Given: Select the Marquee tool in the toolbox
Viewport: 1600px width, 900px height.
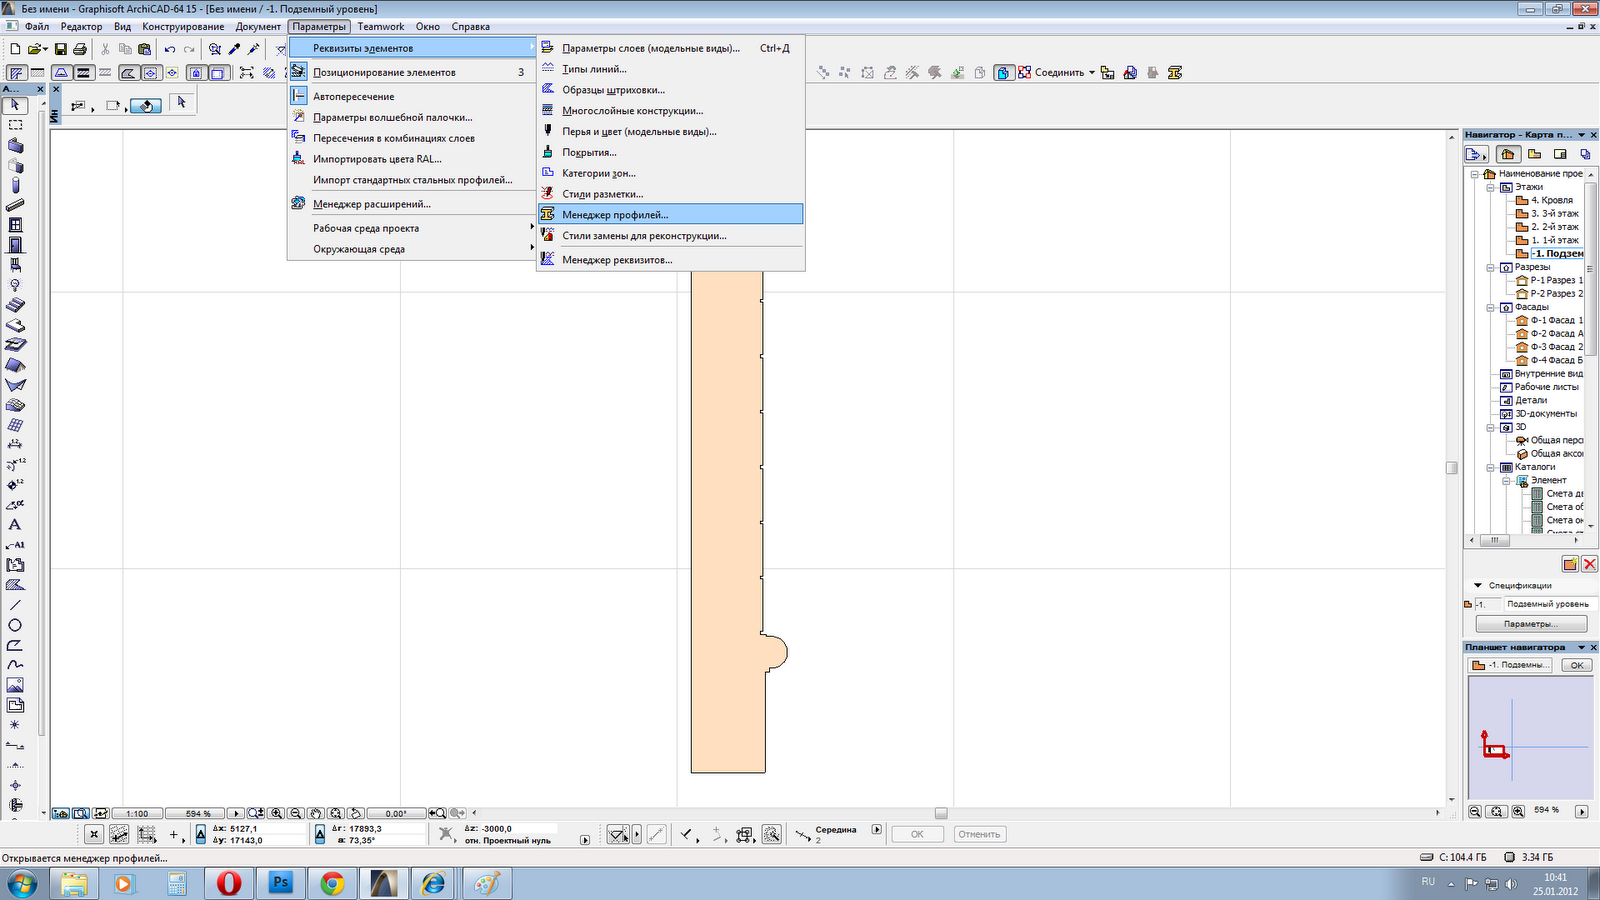Looking at the screenshot, I should point(15,125).
